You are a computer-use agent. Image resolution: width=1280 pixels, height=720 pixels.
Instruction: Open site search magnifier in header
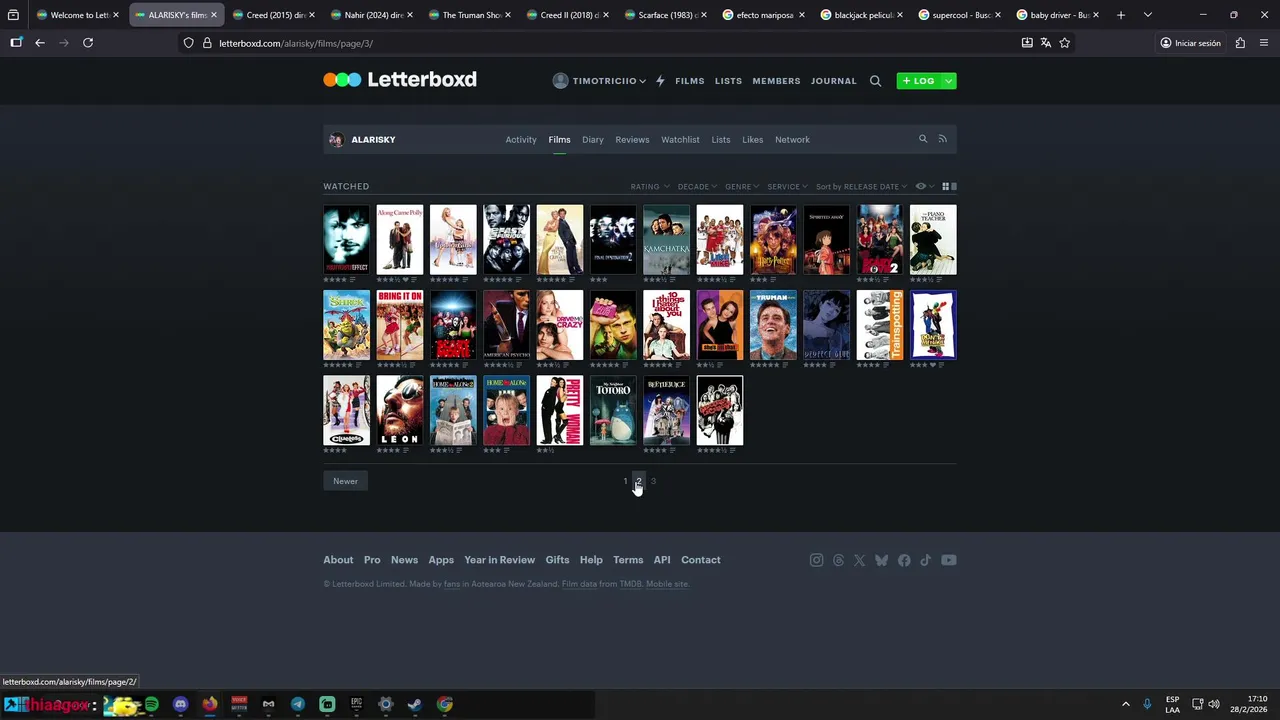[x=875, y=81]
